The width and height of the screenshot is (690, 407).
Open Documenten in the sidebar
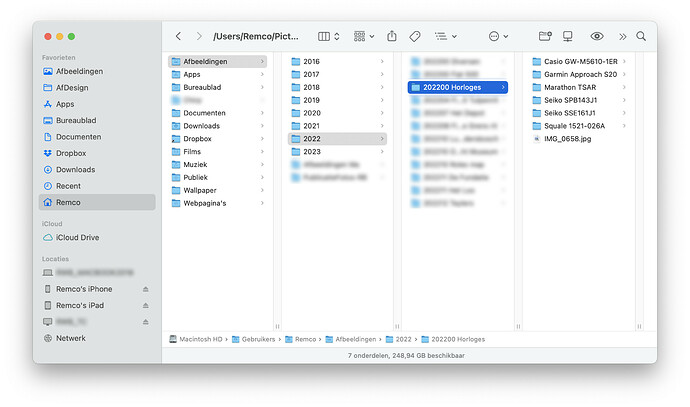(97, 137)
